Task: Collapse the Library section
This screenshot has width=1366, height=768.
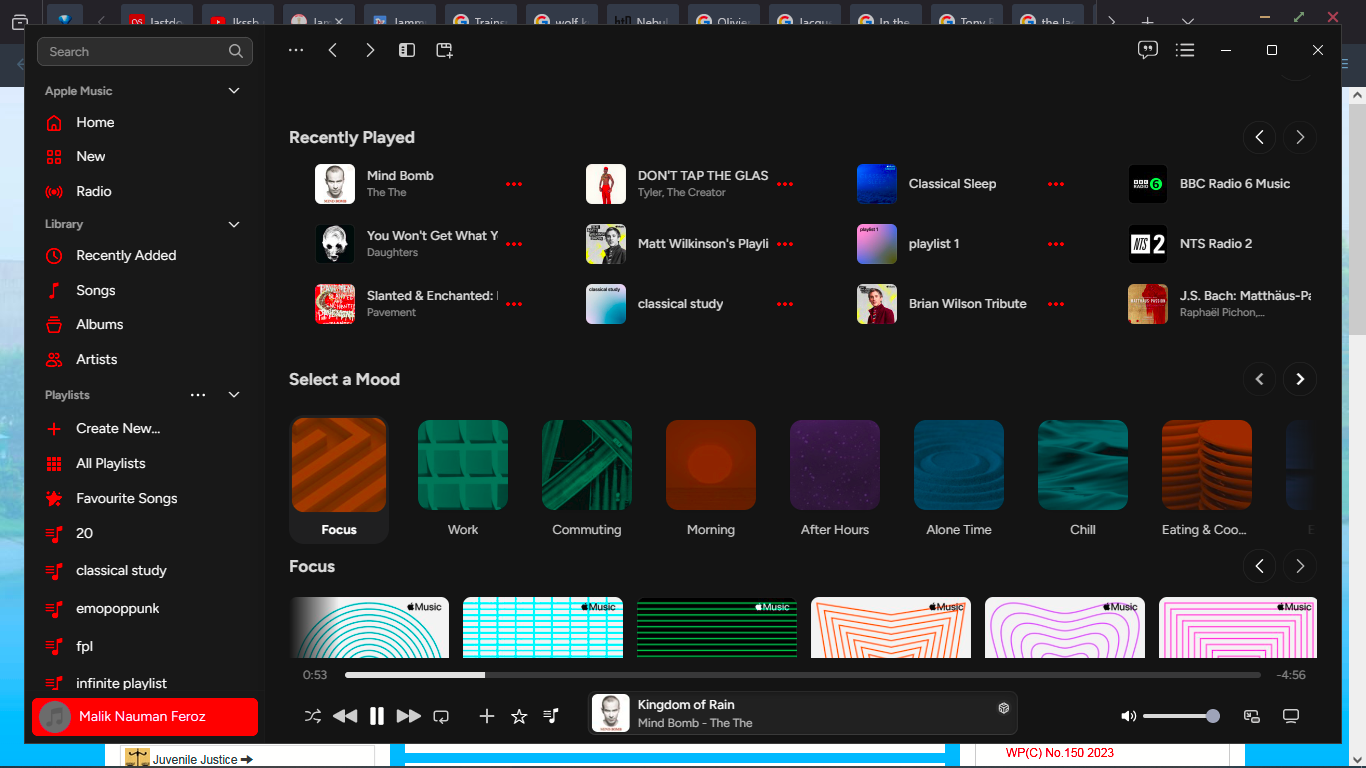Action: click(x=234, y=224)
